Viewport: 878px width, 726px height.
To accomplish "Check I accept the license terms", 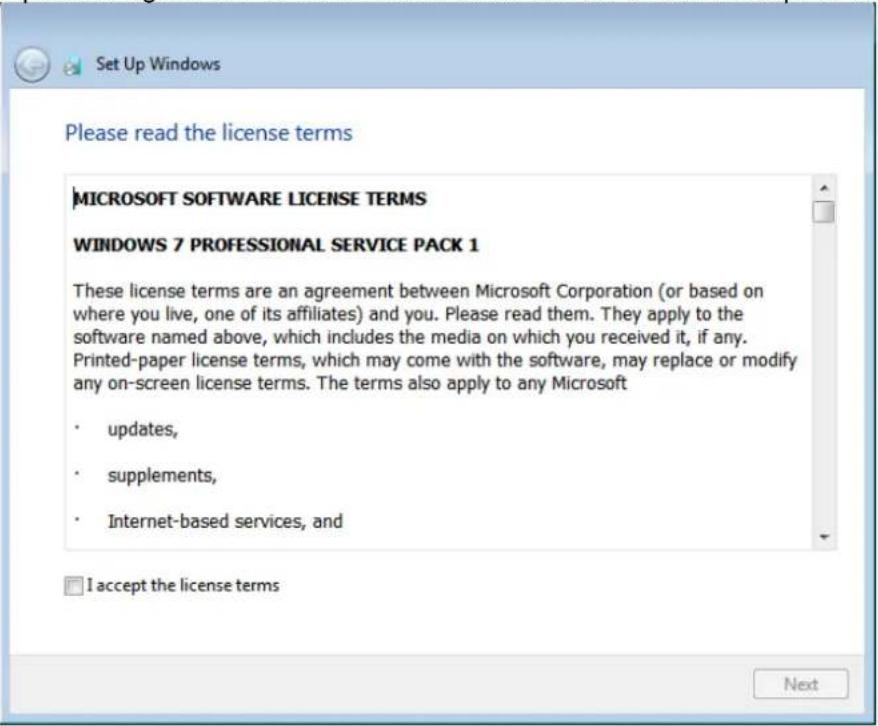I will (x=73, y=586).
